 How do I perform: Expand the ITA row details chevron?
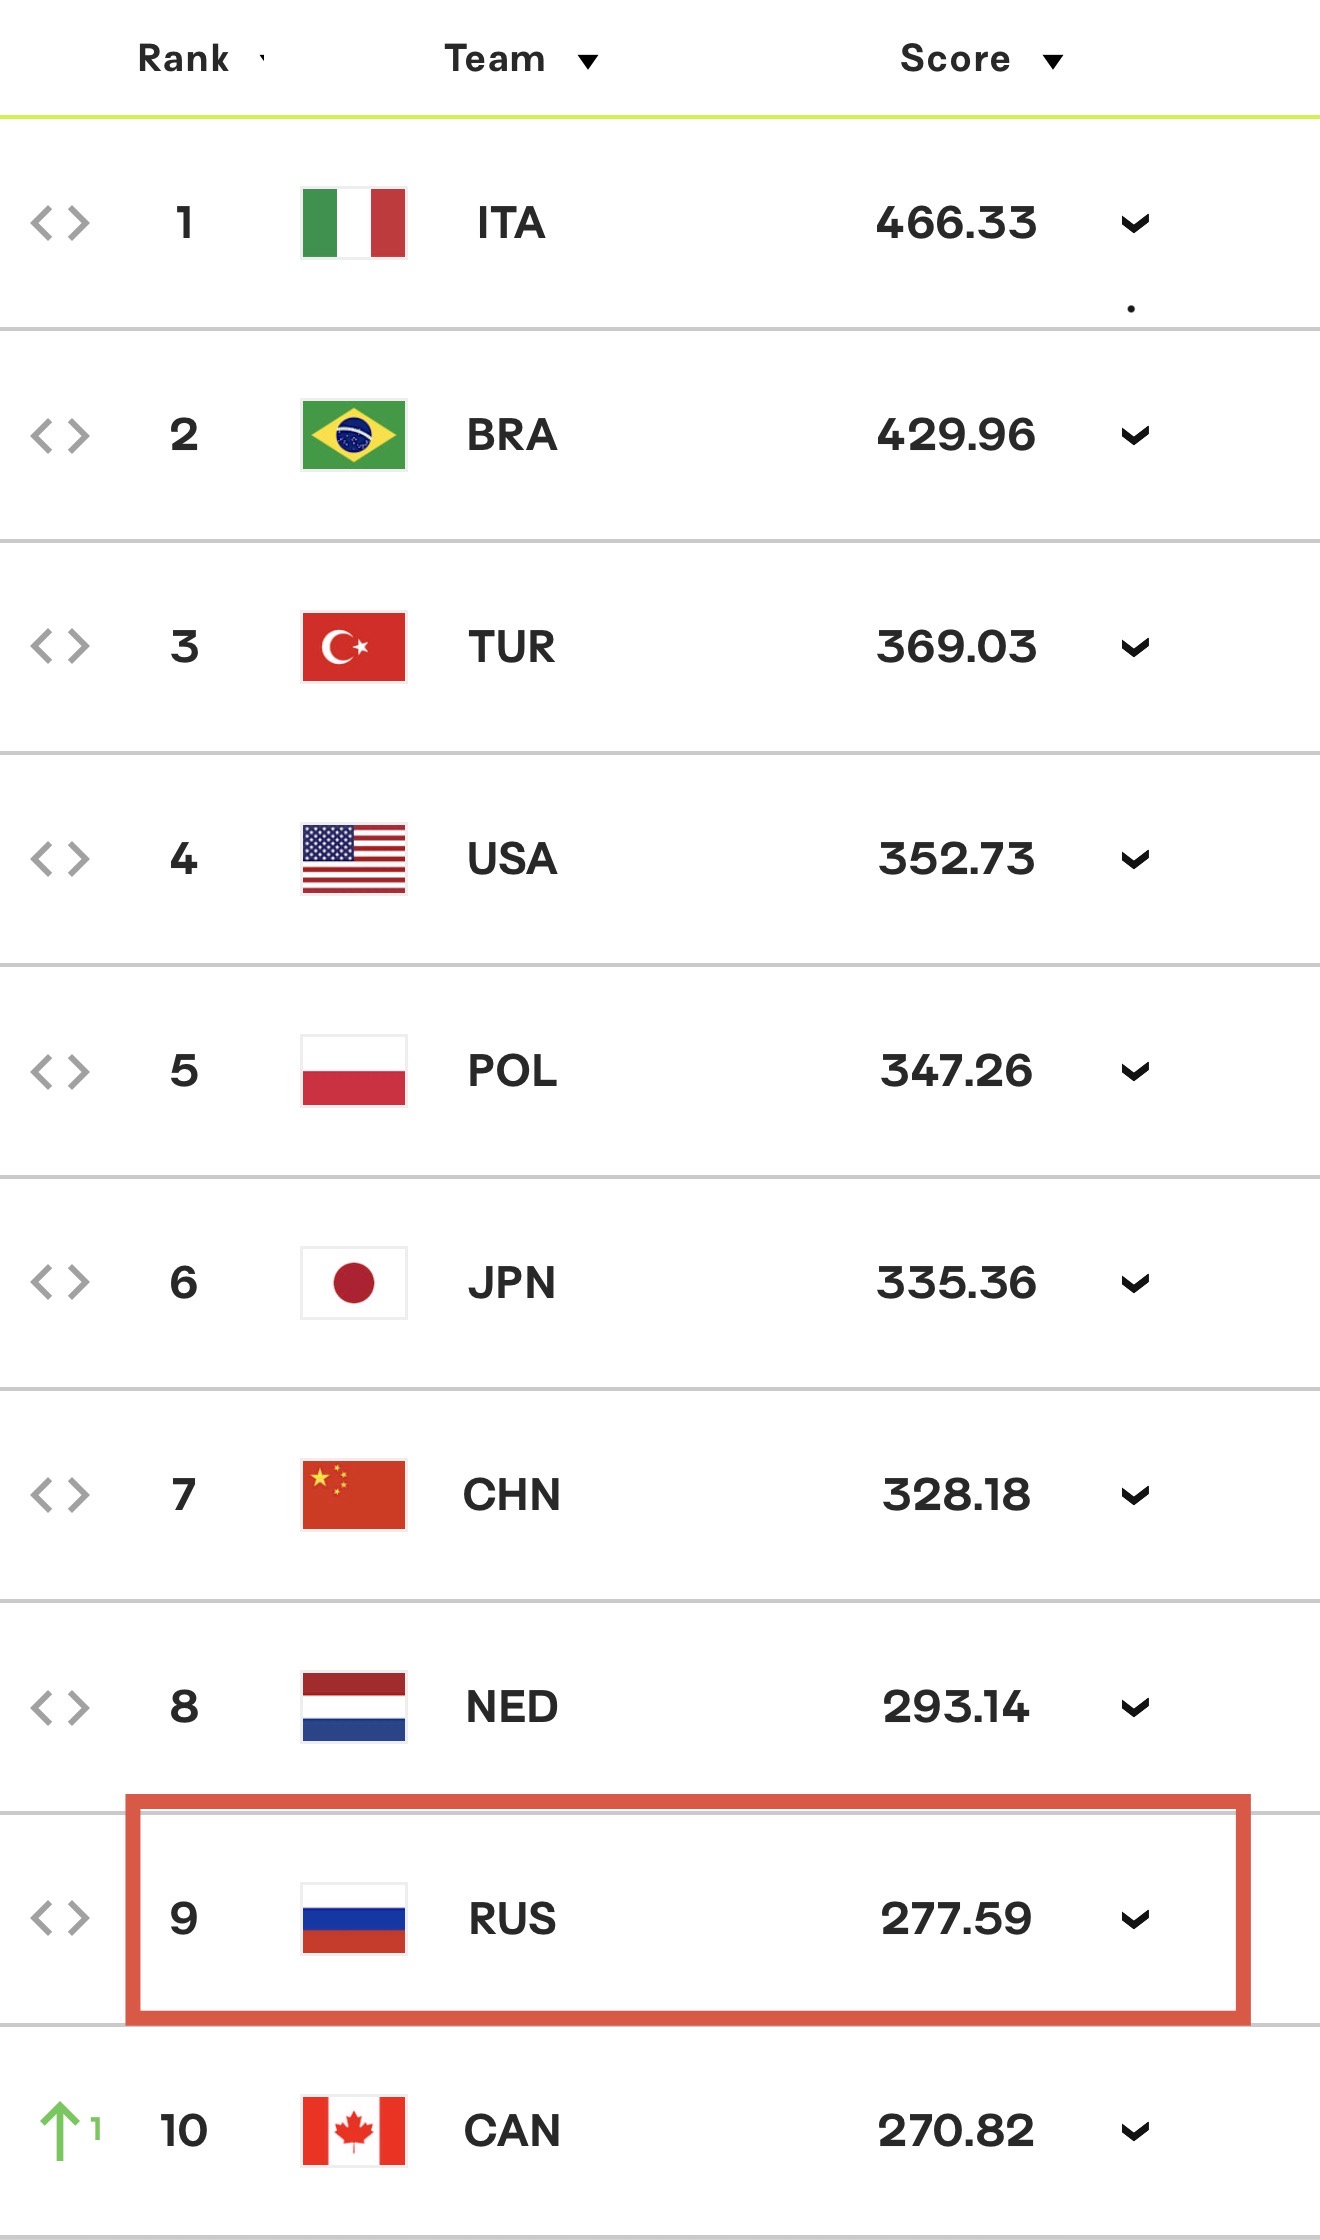click(1135, 224)
